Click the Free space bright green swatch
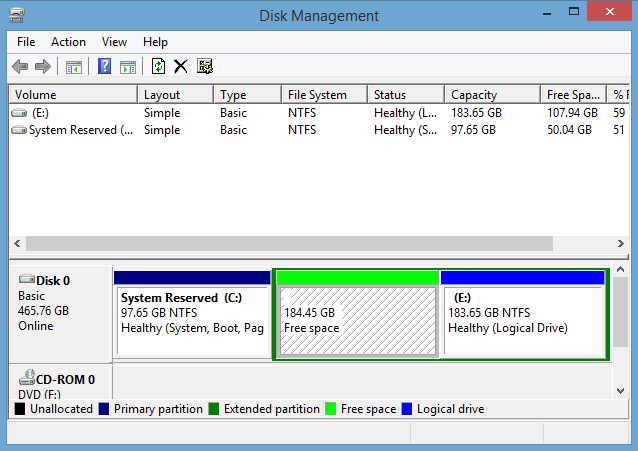Image resolution: width=638 pixels, height=451 pixels. [x=331, y=409]
